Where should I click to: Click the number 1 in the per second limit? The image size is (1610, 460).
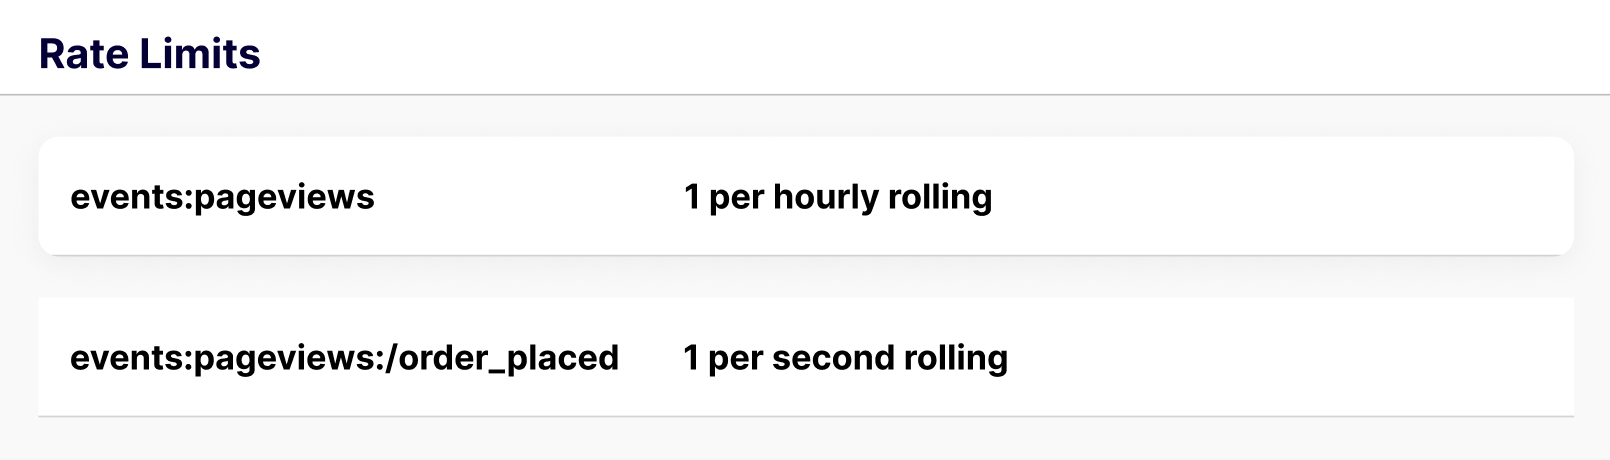pyautogui.click(x=691, y=358)
